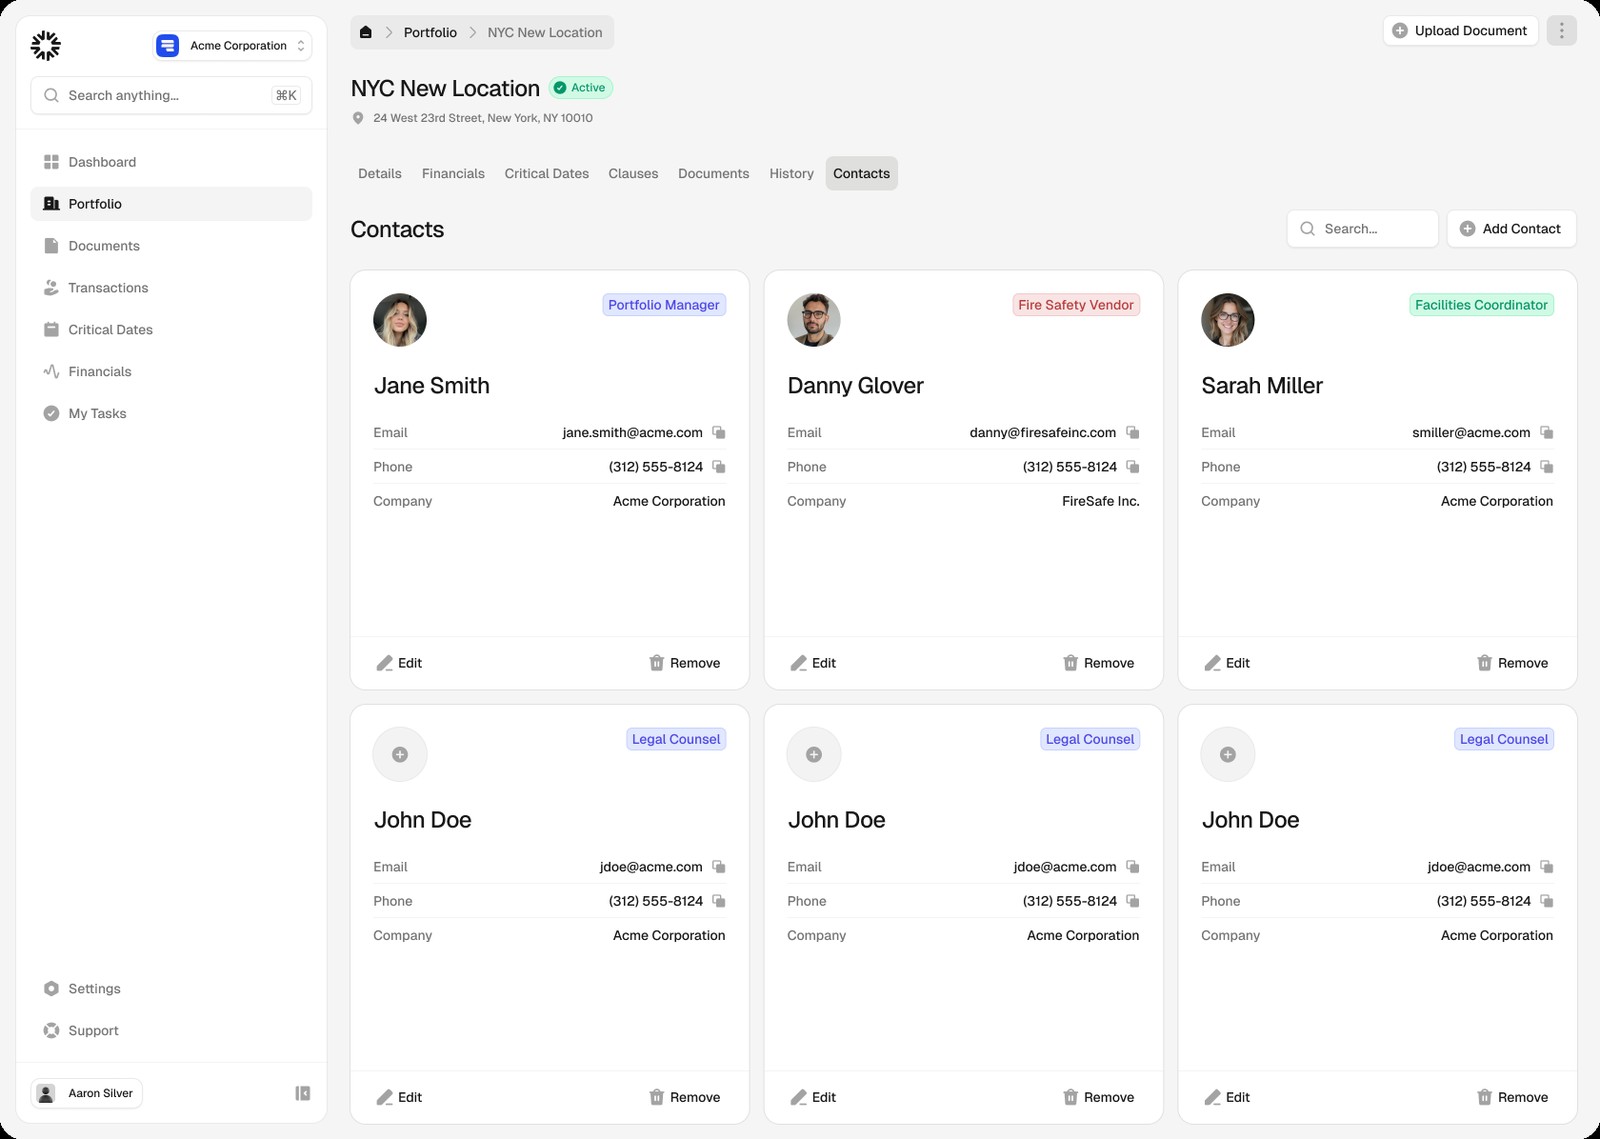This screenshot has width=1600, height=1139.
Task: Open the three-dot more options menu
Action: click(x=1561, y=31)
